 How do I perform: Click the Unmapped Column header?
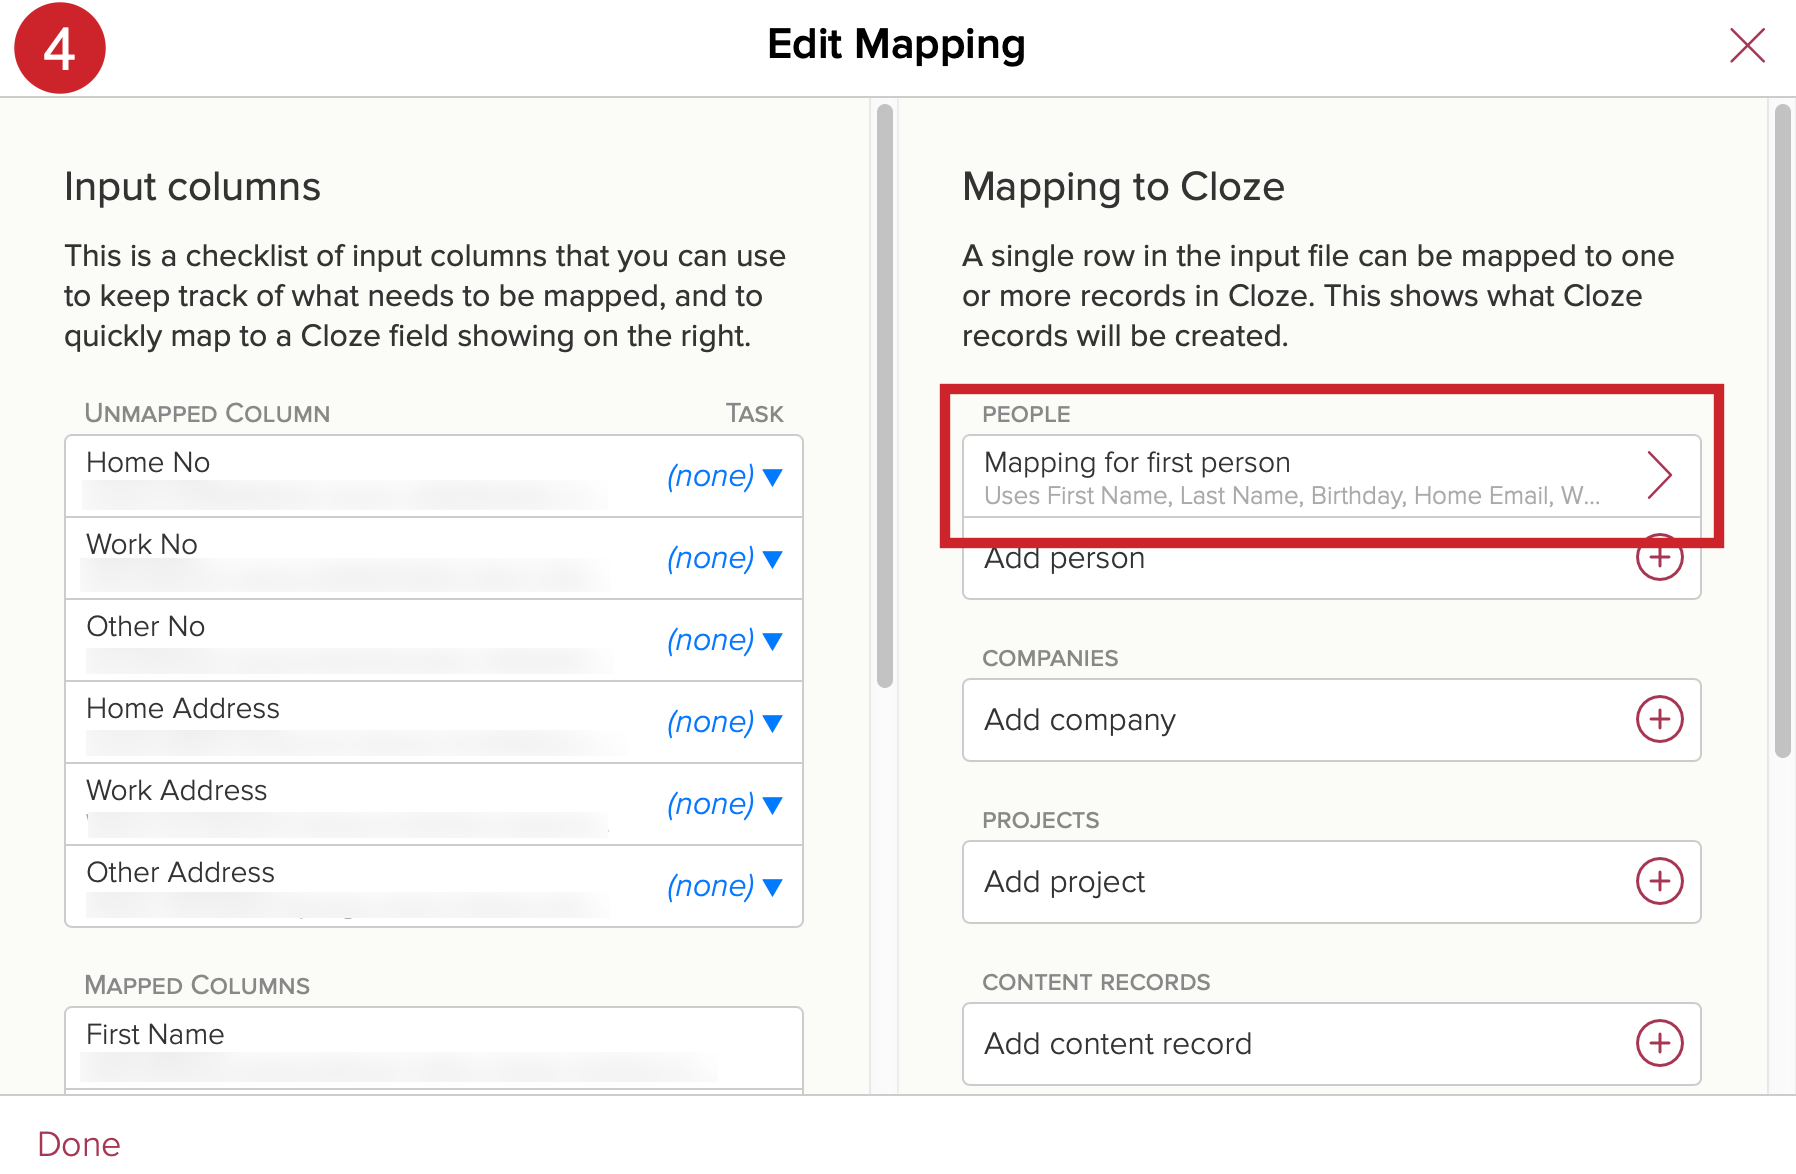[x=207, y=413]
